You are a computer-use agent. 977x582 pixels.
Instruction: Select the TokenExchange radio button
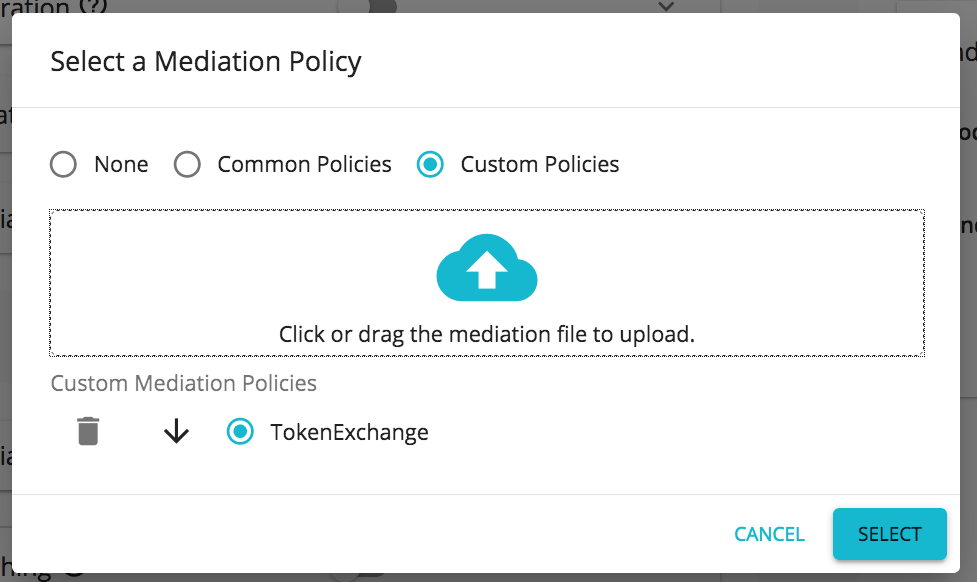(240, 431)
